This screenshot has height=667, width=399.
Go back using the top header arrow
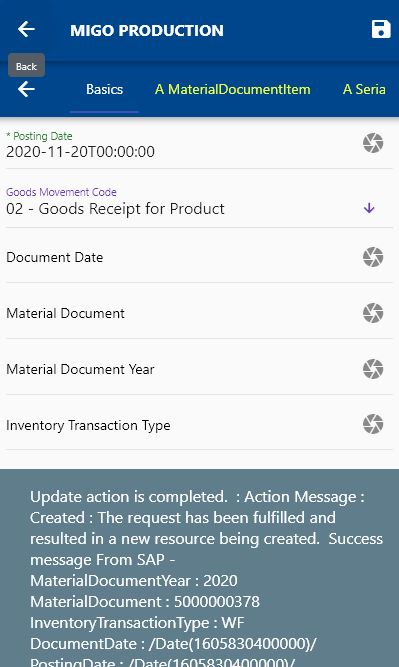pos(26,29)
